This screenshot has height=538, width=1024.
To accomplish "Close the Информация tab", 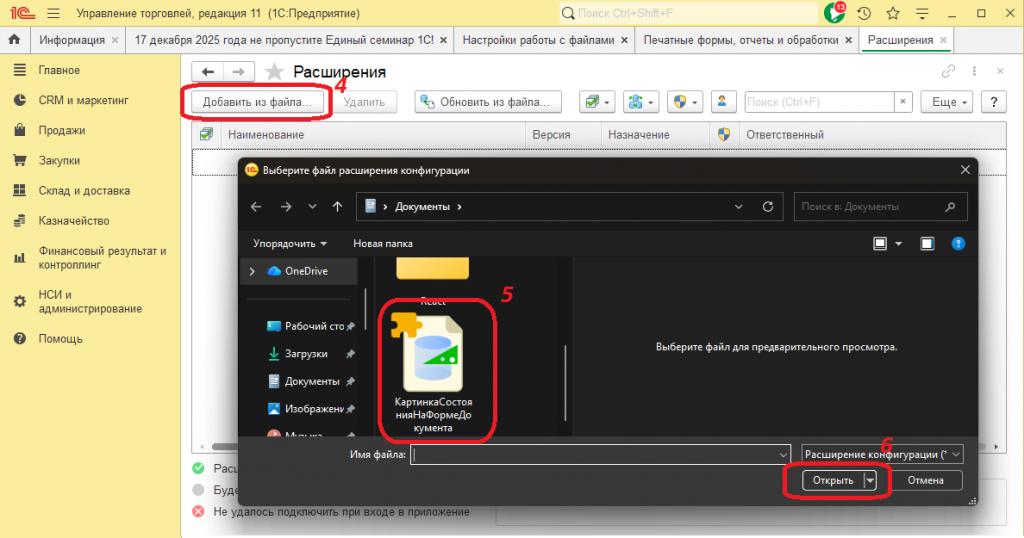I will [115, 40].
